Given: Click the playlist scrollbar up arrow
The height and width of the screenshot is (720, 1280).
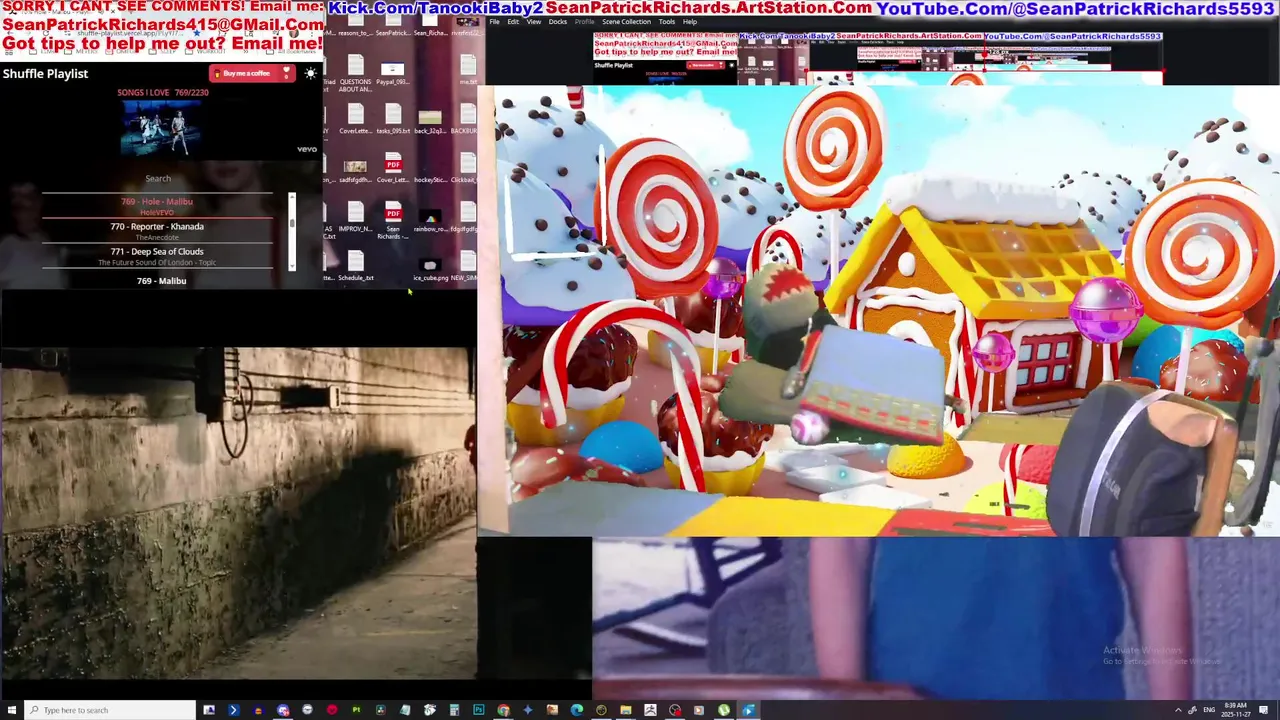Looking at the screenshot, I should (x=292, y=197).
